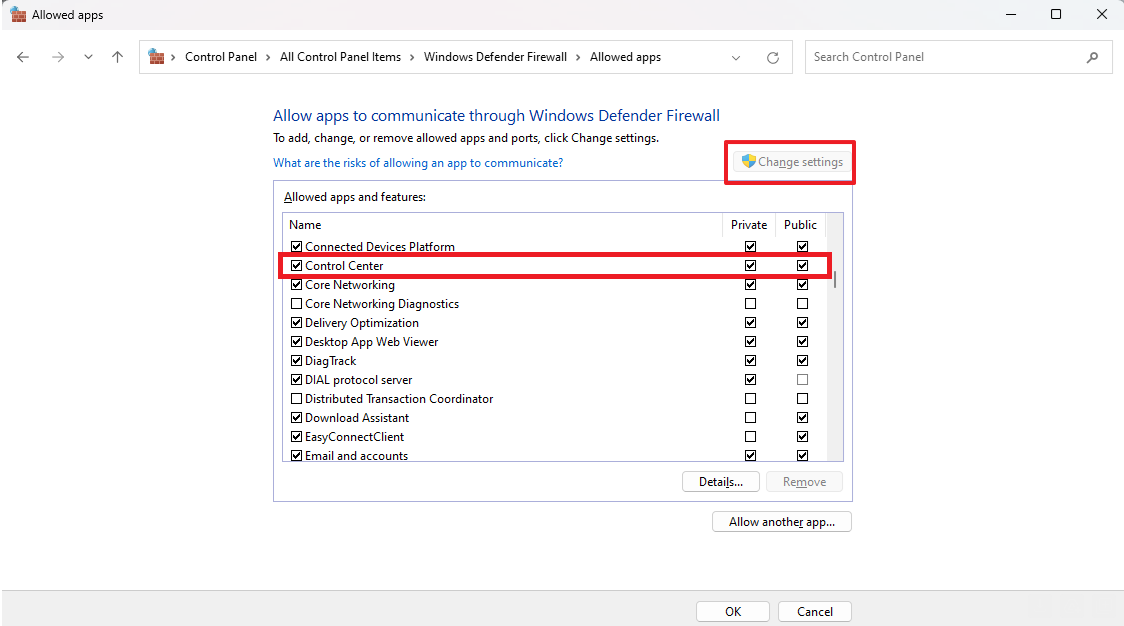Click the Private column header

749,225
